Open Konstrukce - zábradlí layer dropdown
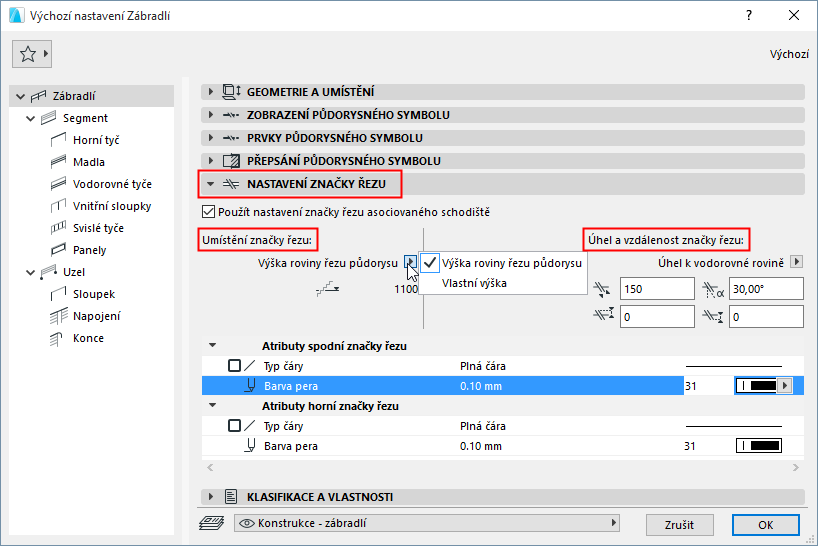 pos(427,523)
